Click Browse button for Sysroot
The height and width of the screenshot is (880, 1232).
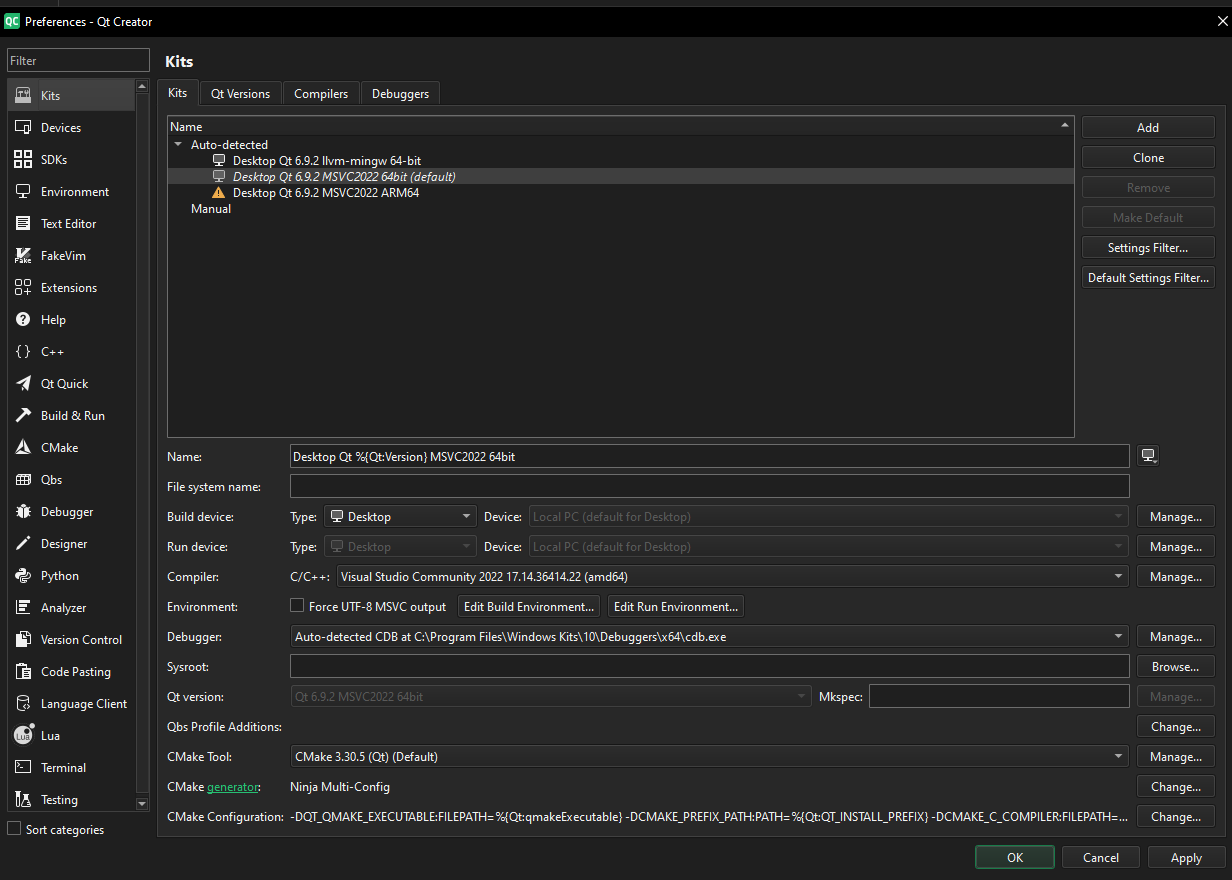1175,667
